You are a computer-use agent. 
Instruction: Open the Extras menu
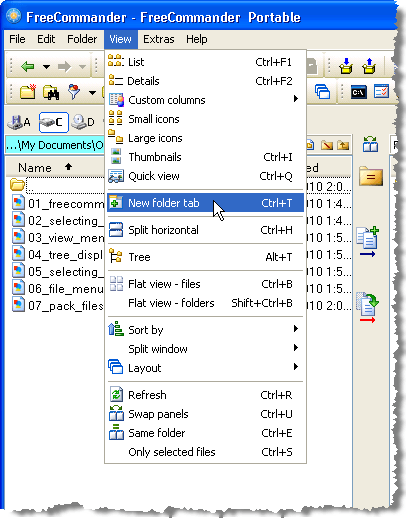[159, 39]
